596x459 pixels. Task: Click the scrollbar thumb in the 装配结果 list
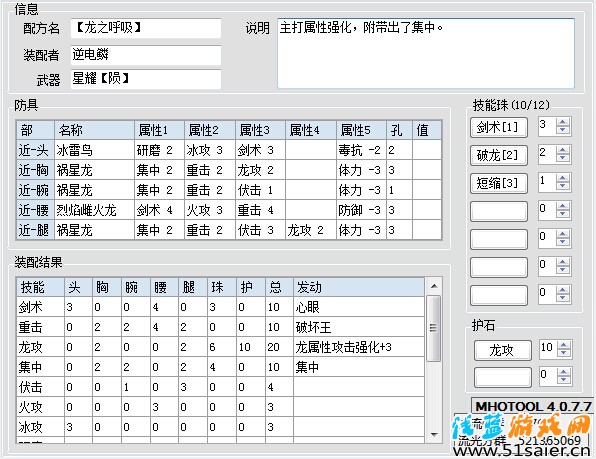click(x=434, y=328)
